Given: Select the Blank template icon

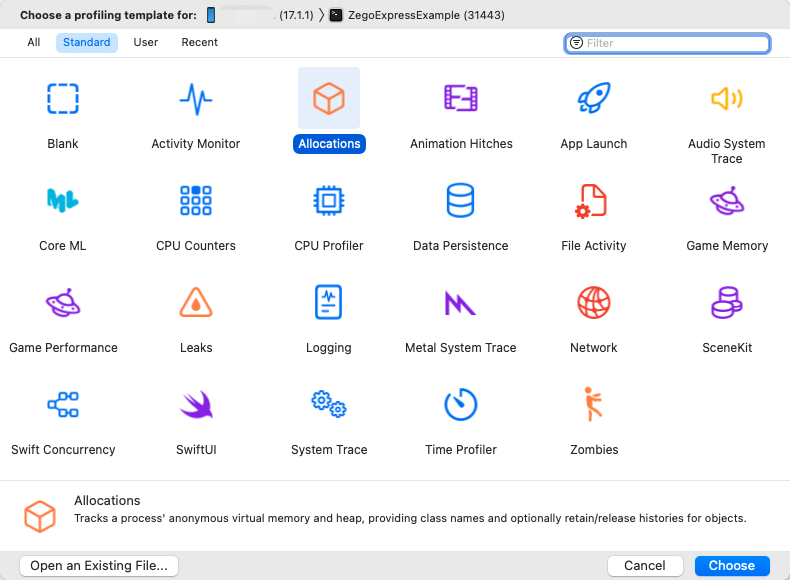Looking at the screenshot, I should coord(63,99).
